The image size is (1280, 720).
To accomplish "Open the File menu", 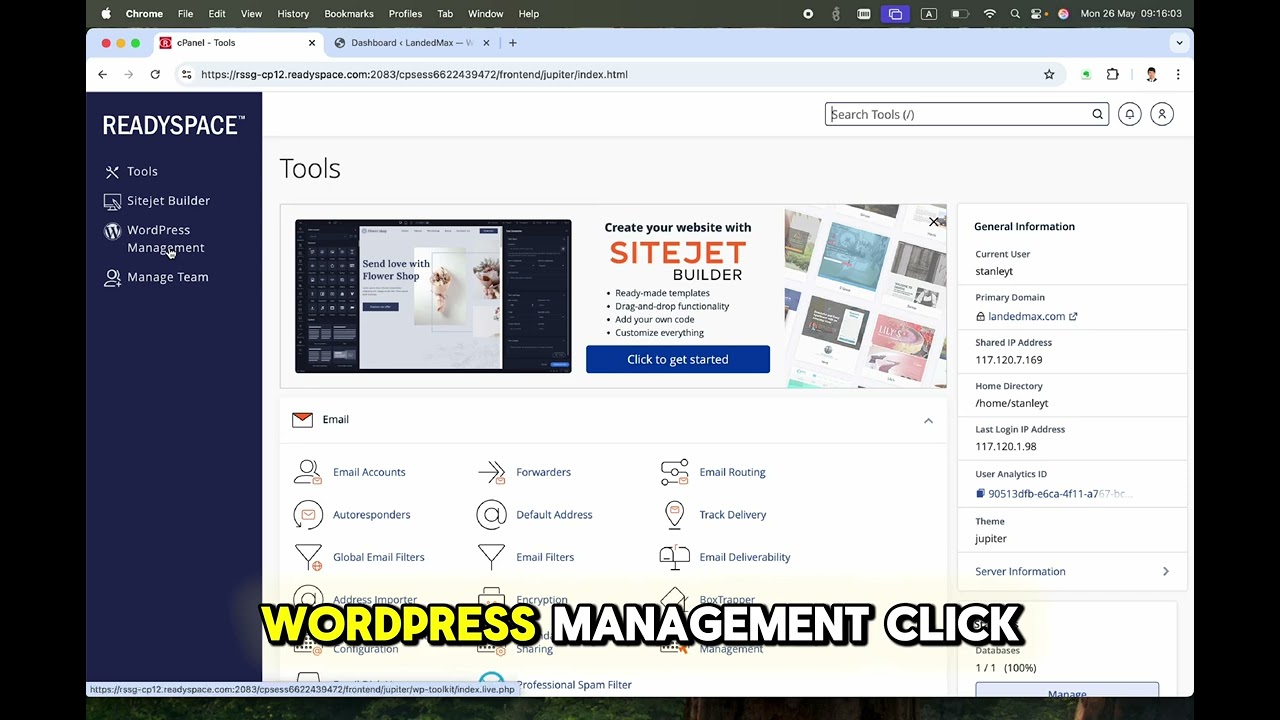I will click(x=185, y=14).
